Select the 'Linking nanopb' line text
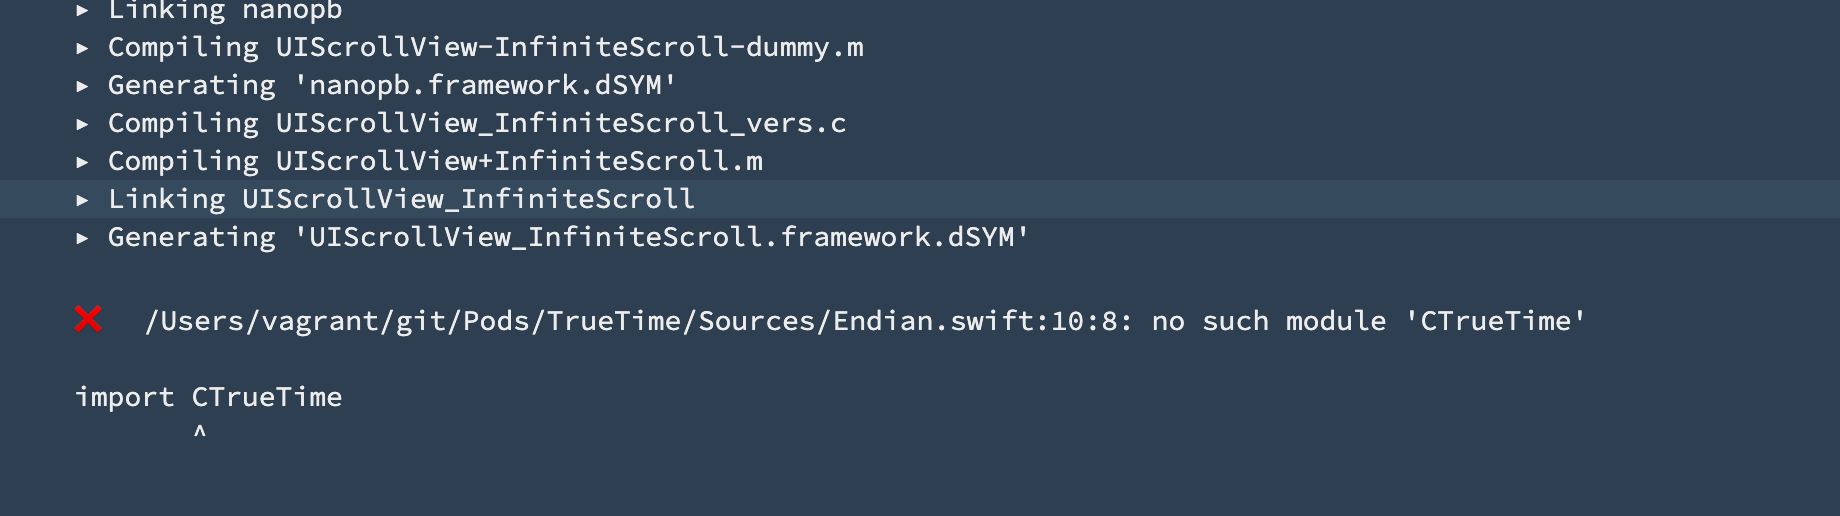 (x=225, y=10)
